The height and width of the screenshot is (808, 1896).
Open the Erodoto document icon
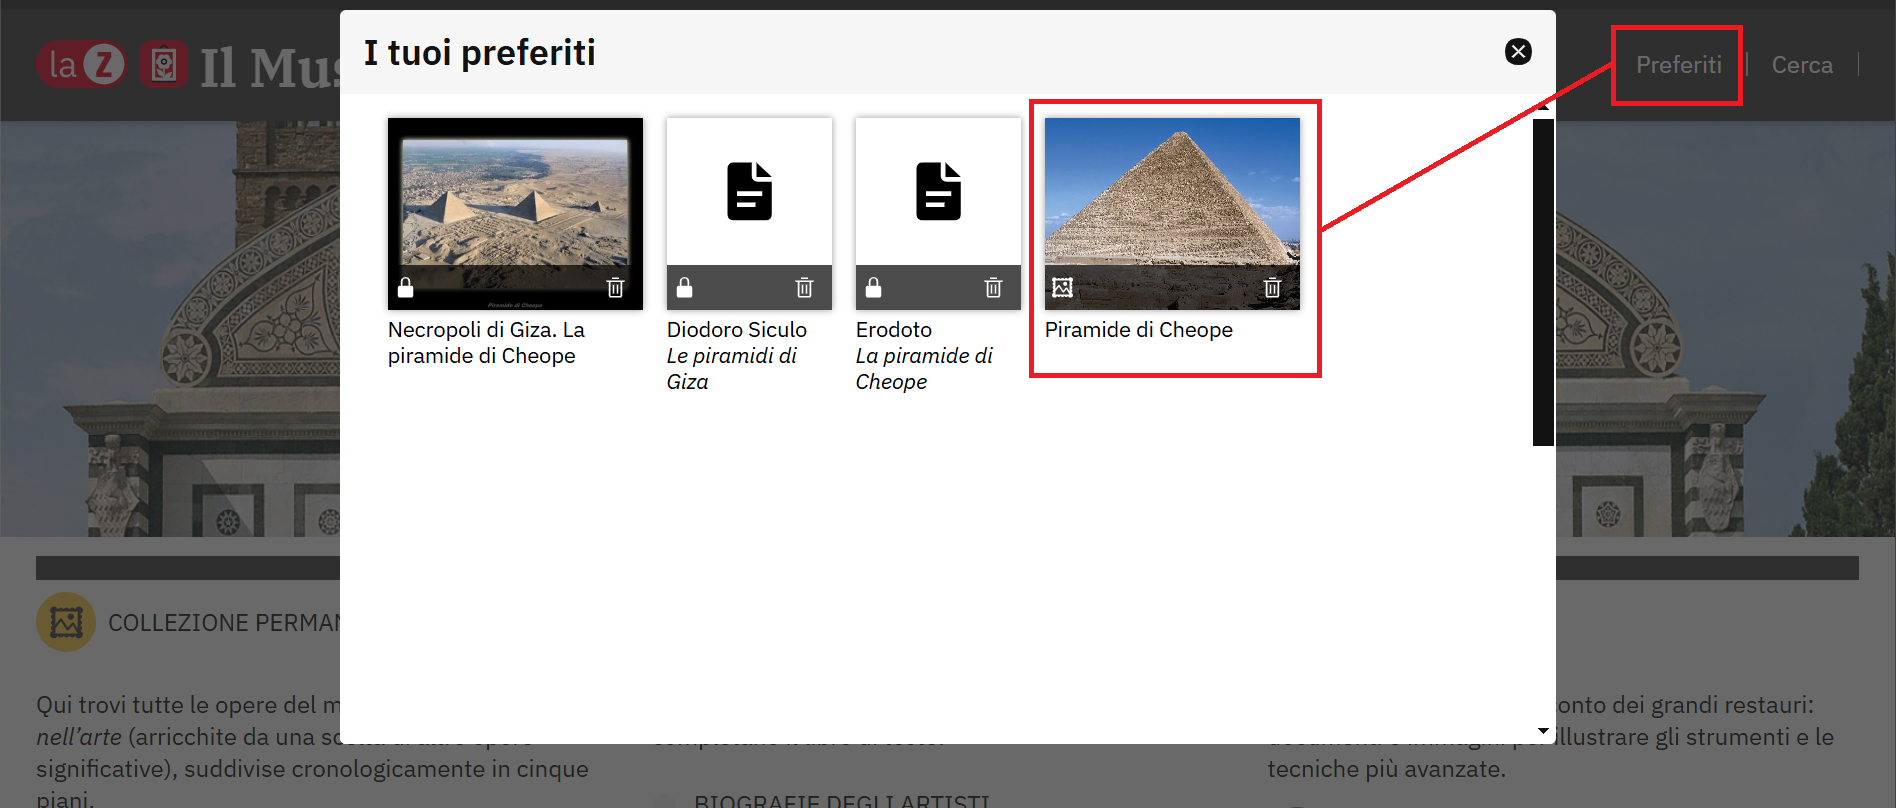[x=938, y=191]
